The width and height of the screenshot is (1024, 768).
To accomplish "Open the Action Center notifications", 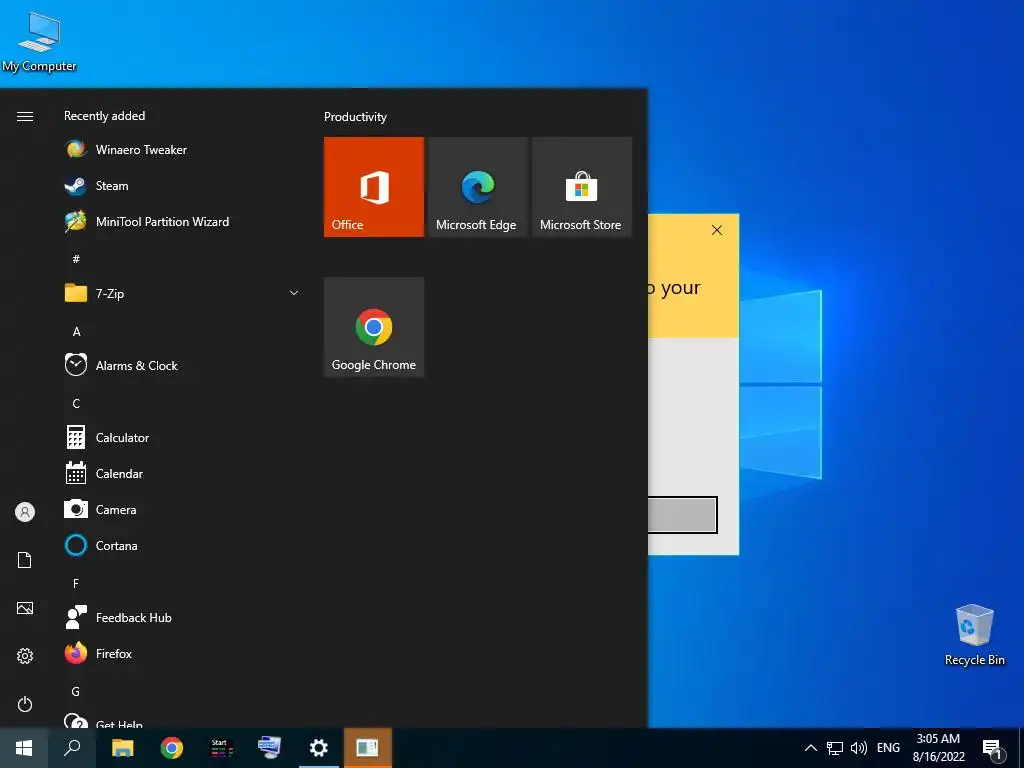I will 993,749.
